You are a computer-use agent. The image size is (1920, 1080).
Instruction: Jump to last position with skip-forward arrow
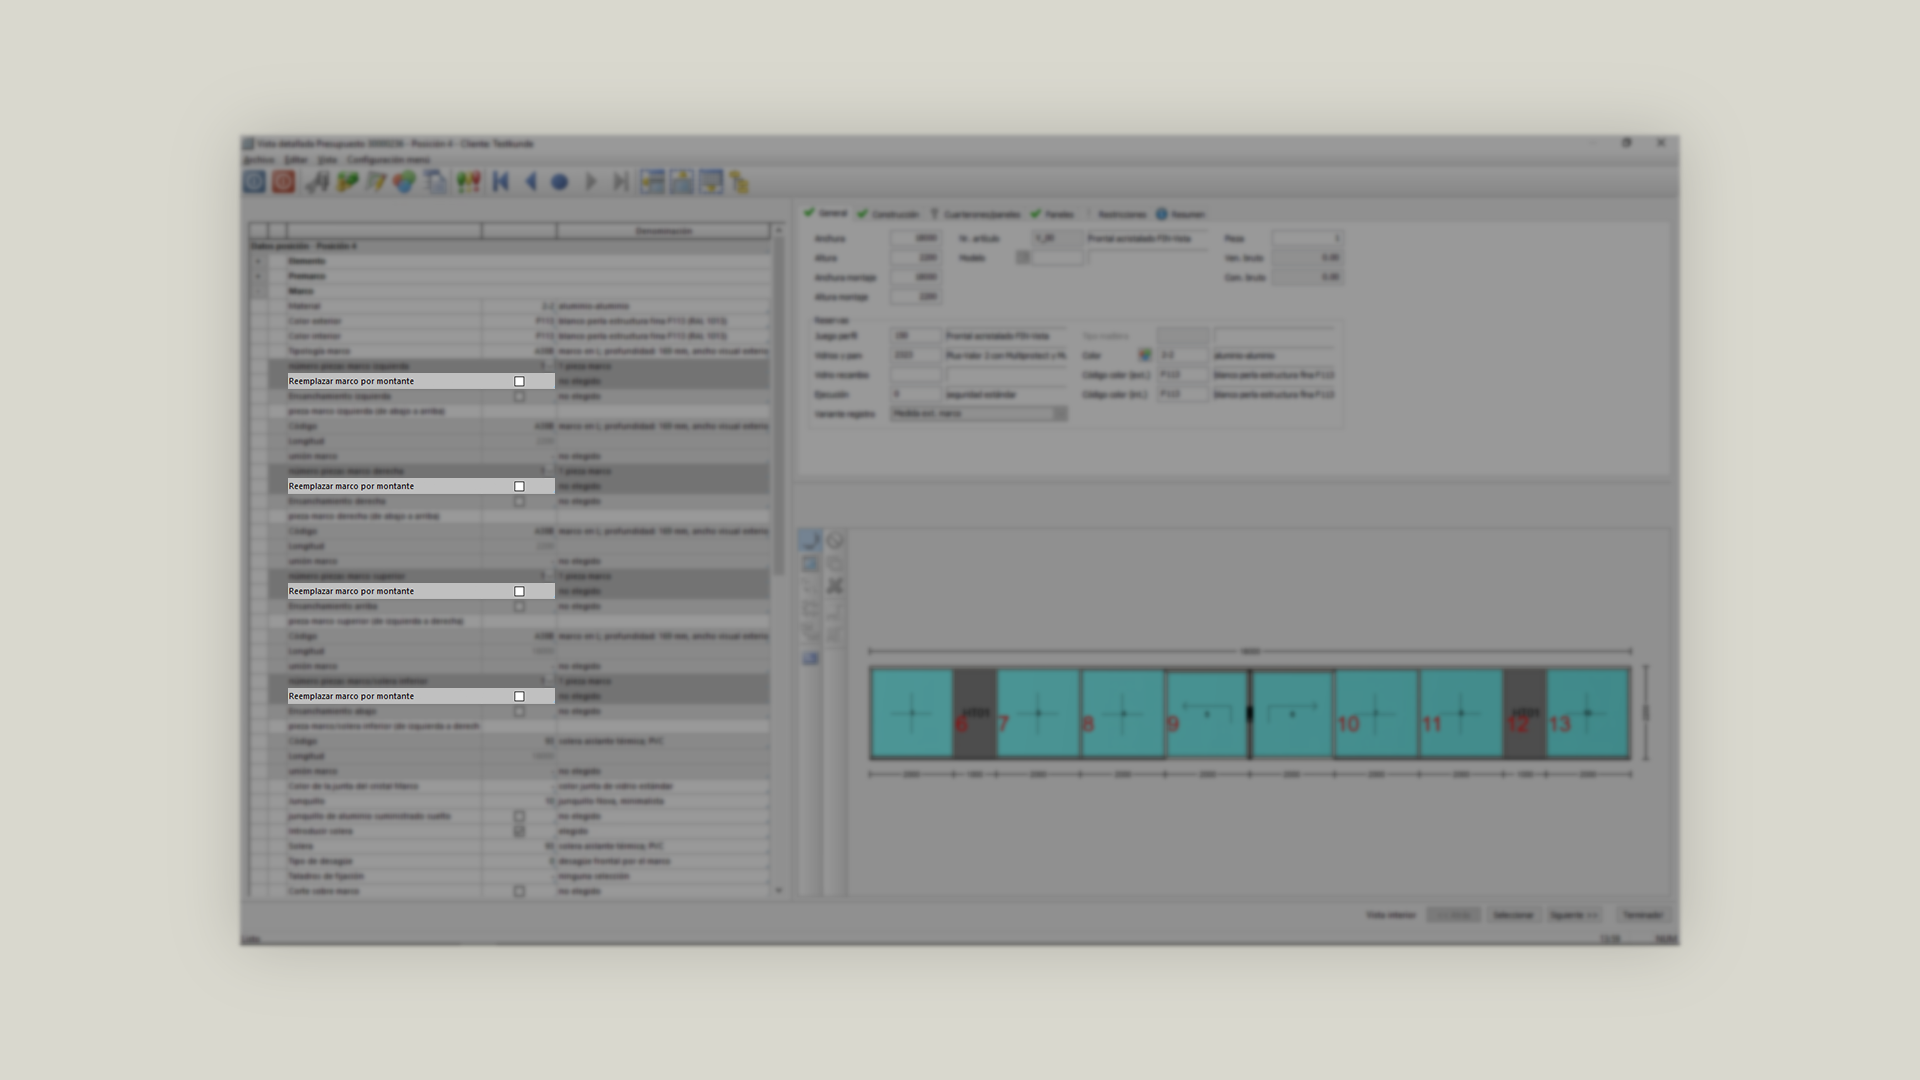621,182
